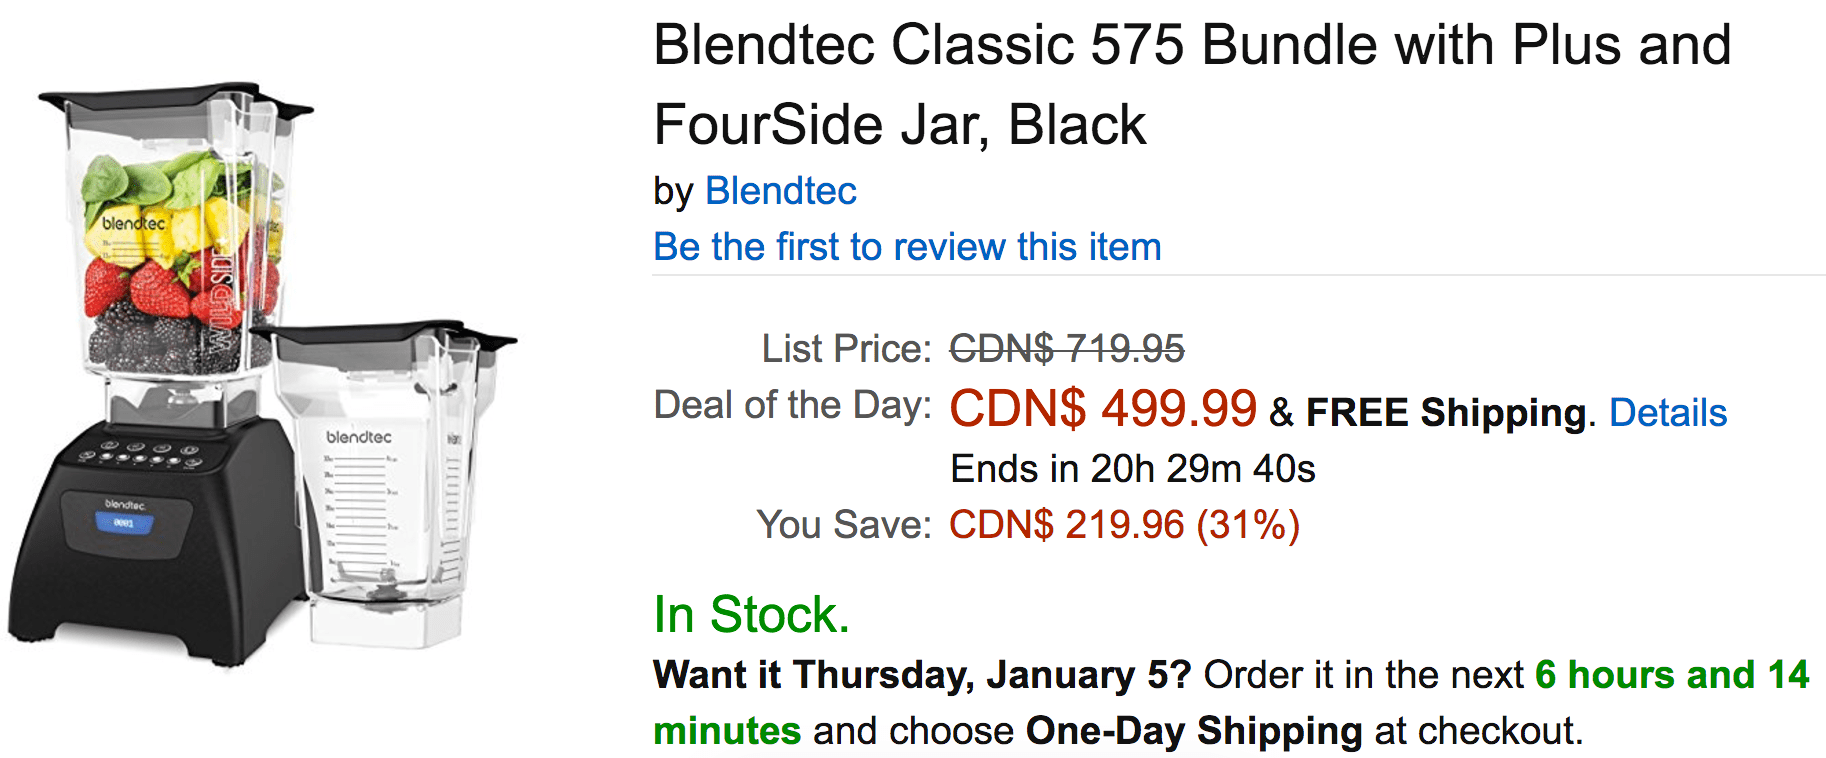1826x758 pixels.
Task: Click the 'You Save:' label
Action: (844, 525)
